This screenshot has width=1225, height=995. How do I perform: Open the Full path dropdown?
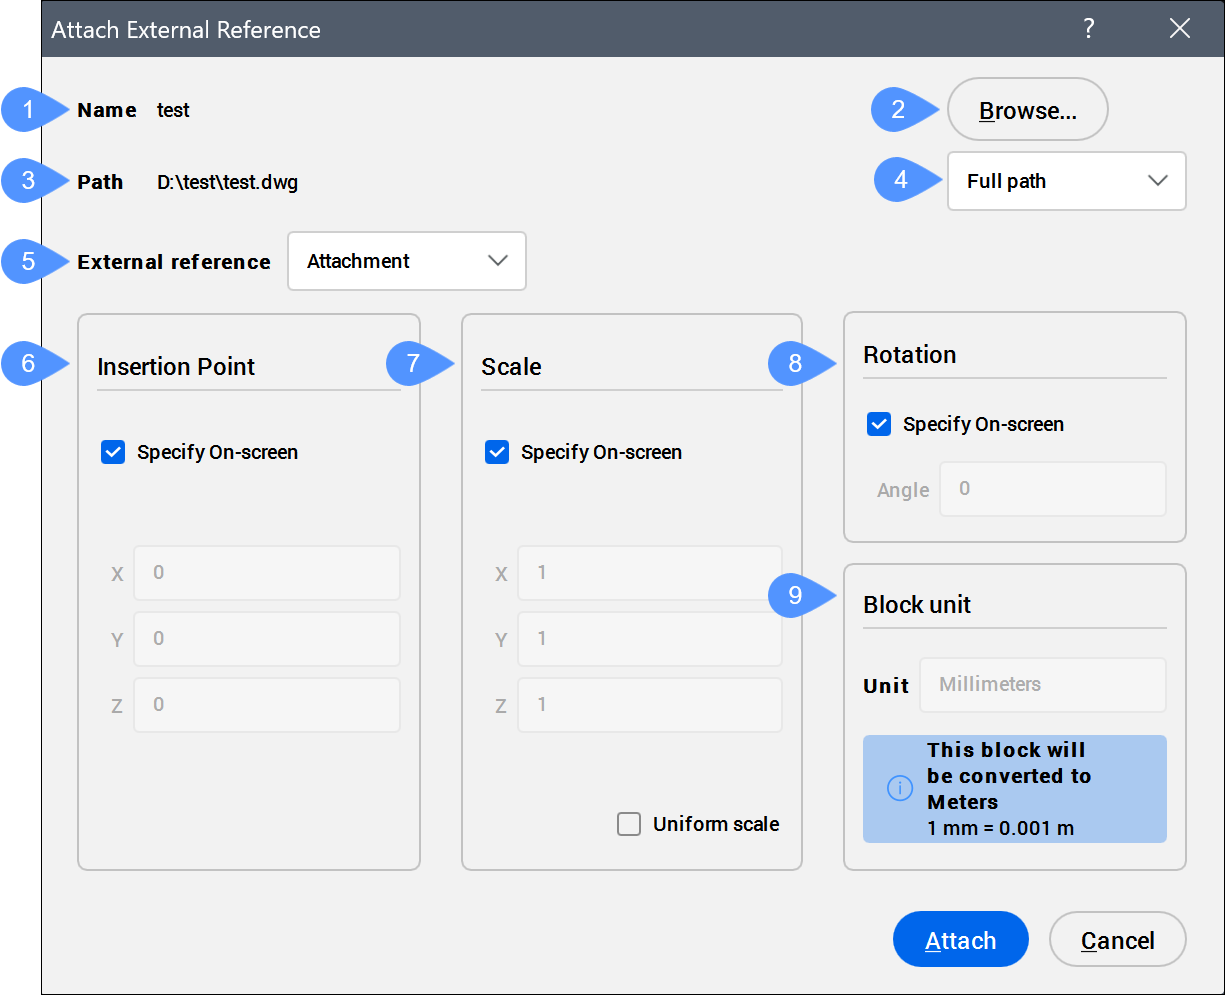click(1066, 181)
